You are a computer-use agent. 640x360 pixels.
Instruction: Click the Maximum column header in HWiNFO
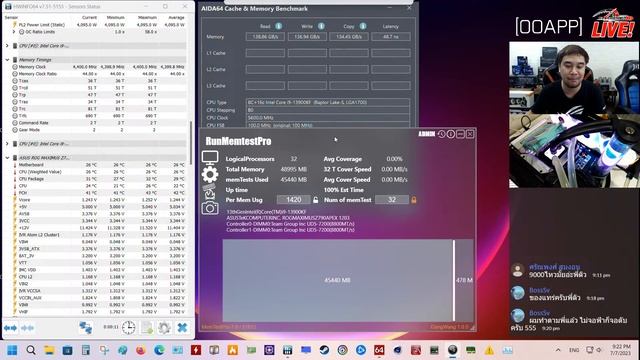(x=147, y=18)
